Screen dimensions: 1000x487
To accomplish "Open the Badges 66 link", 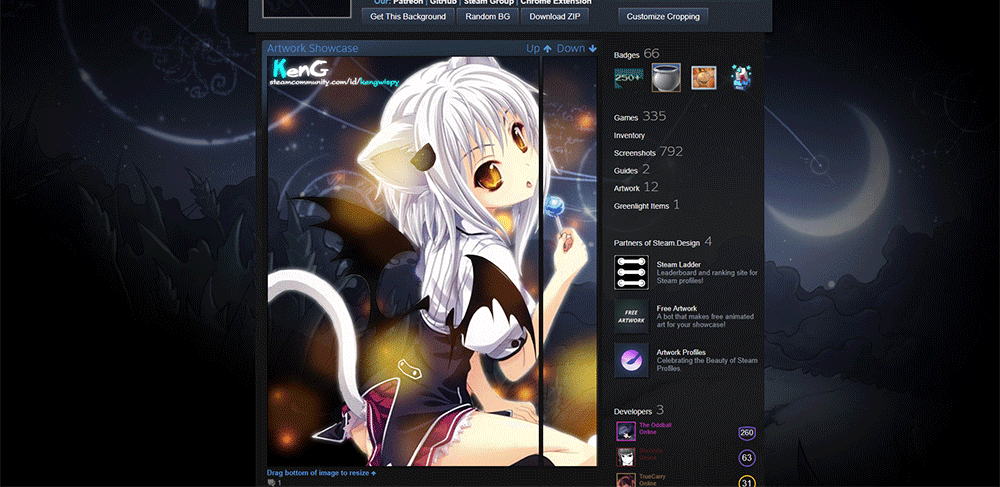I will pyautogui.click(x=636, y=54).
